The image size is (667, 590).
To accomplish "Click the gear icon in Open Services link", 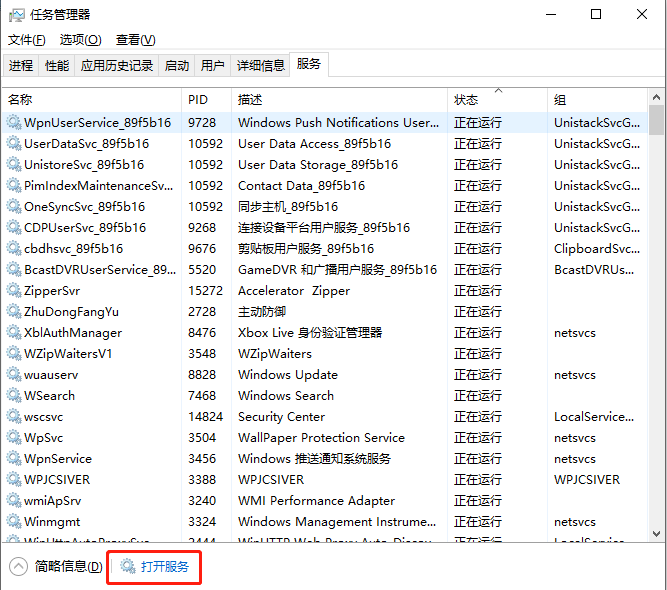I will click(x=128, y=567).
